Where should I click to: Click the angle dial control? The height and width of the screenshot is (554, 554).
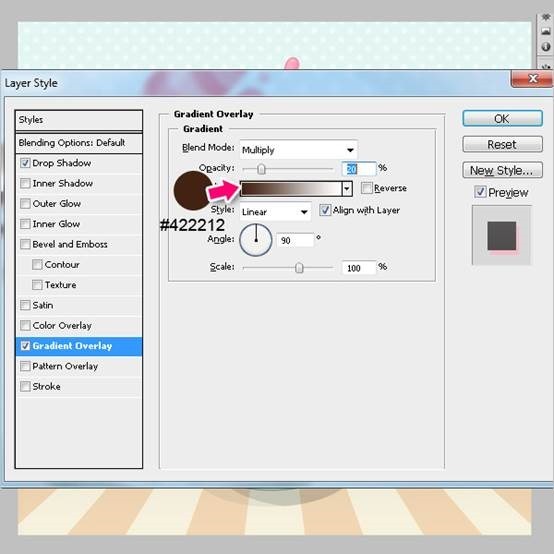tap(256, 240)
